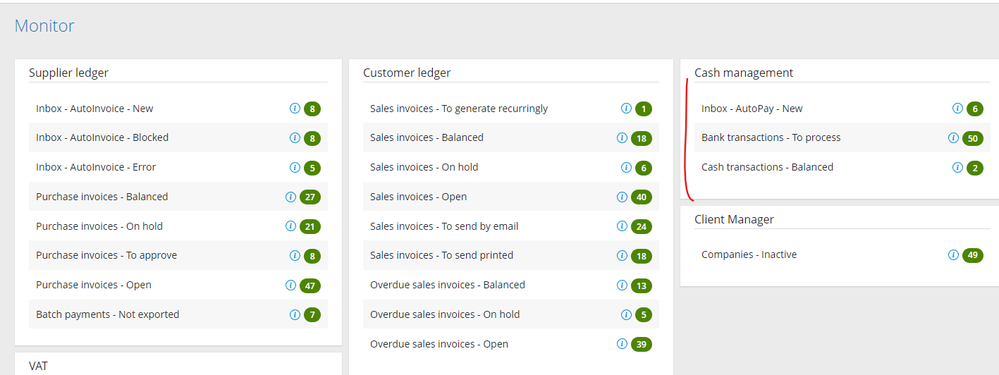Viewport: 999px width, 375px height.
Task: View info for Sales invoices - To send by email
Action: (622, 226)
